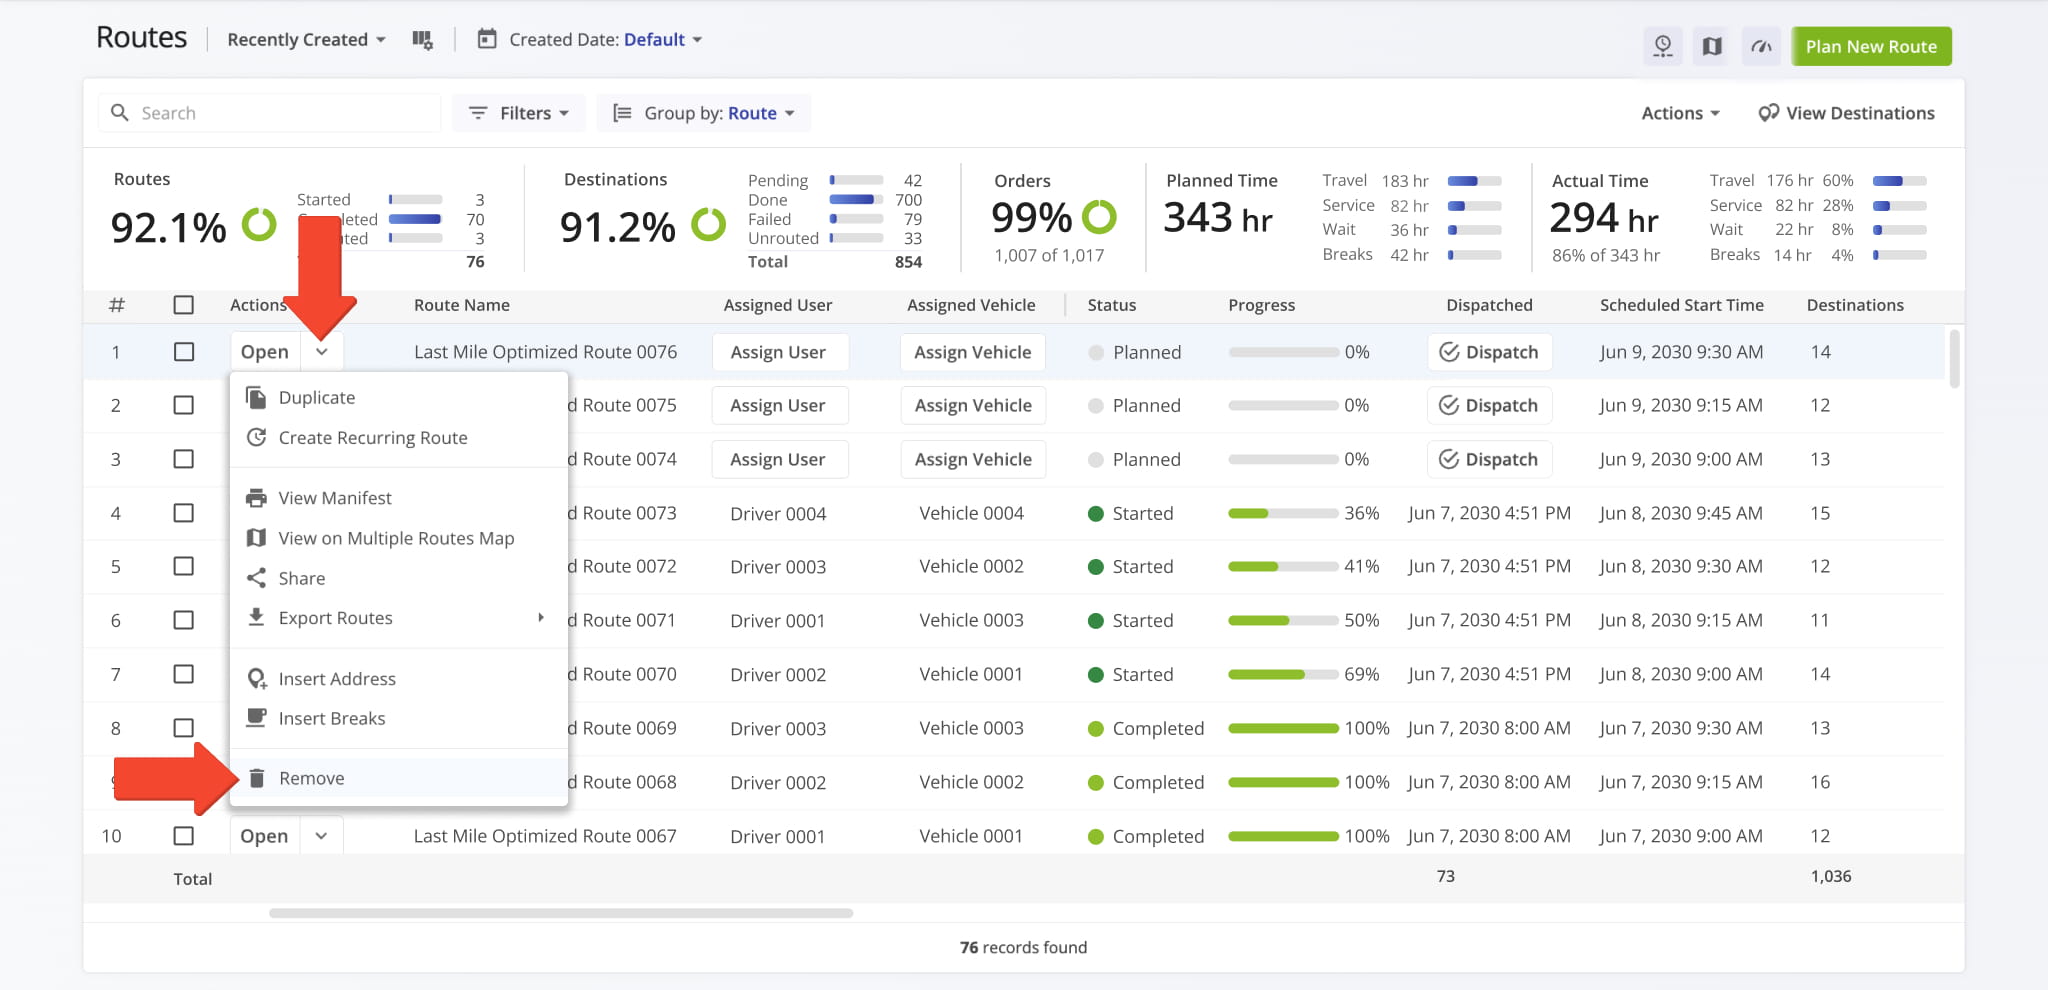
Task: Click the grid columns icon beside Recently Created
Action: [x=423, y=39]
